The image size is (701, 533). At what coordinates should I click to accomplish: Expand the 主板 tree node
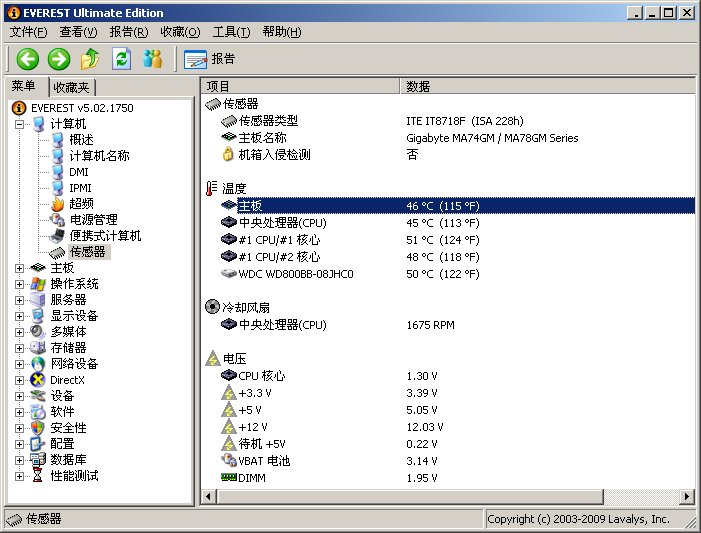pyautogui.click(x=19, y=268)
